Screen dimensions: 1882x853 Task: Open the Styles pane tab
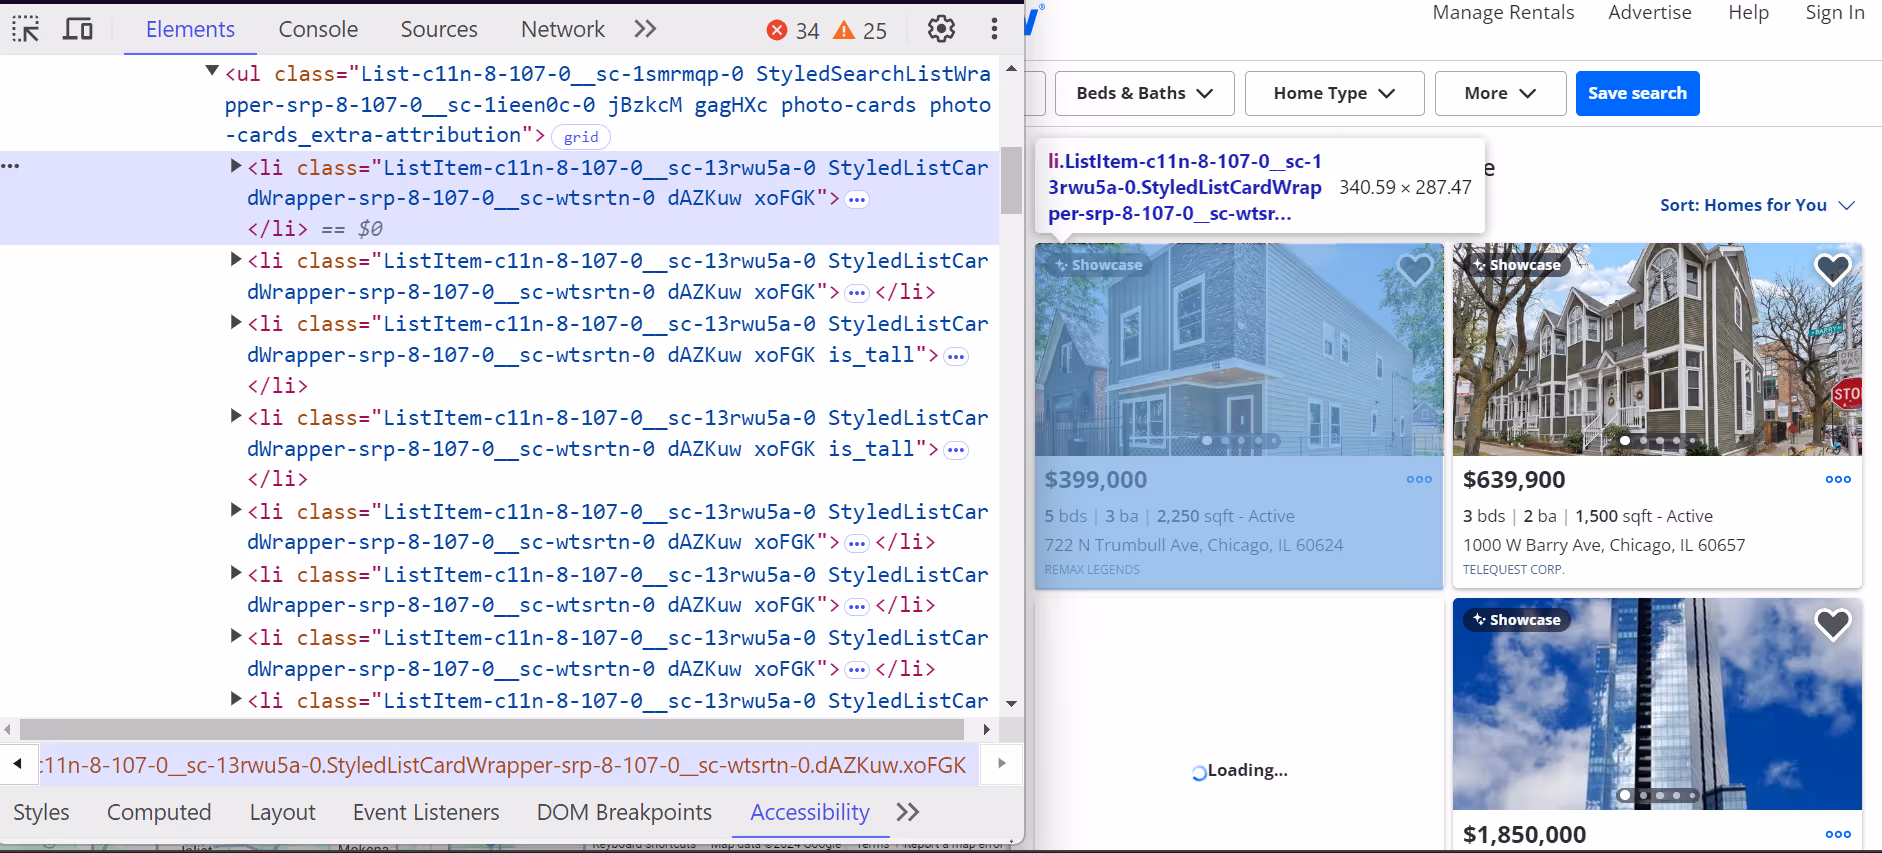(x=41, y=812)
